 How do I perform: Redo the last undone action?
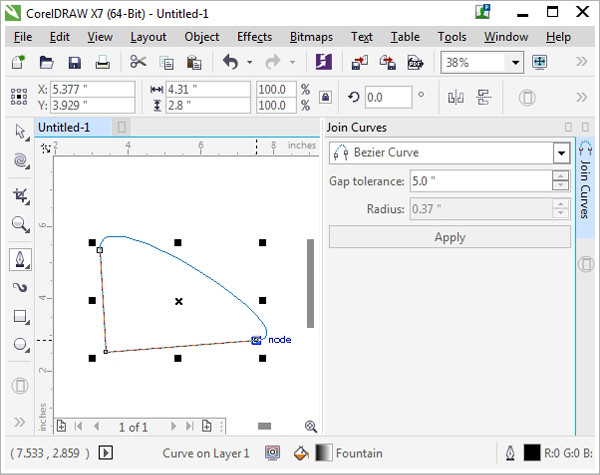(273, 62)
